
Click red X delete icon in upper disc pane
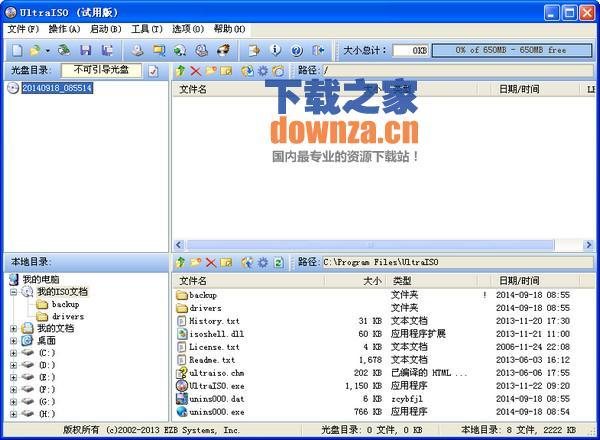pyautogui.click(x=195, y=71)
